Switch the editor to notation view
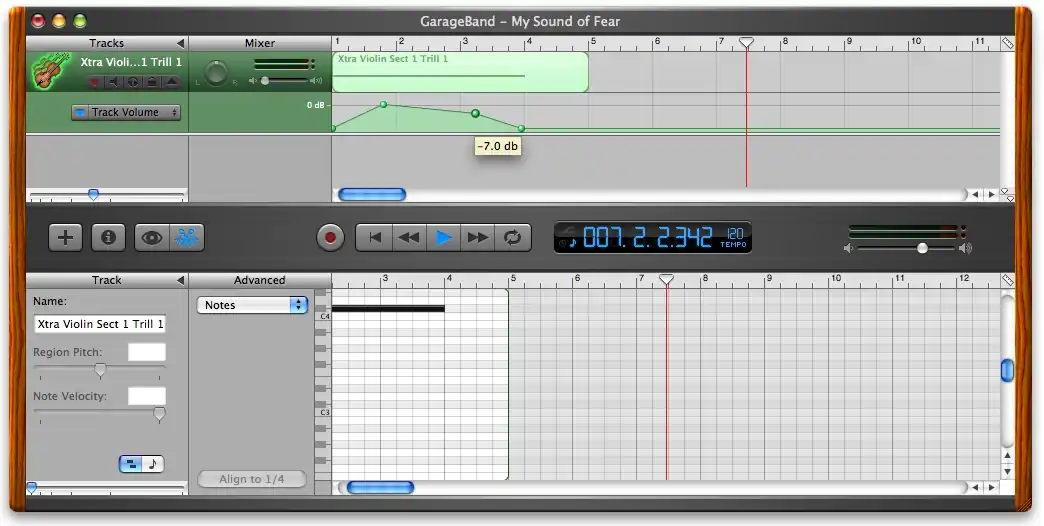1044x526 pixels. pyautogui.click(x=152, y=464)
